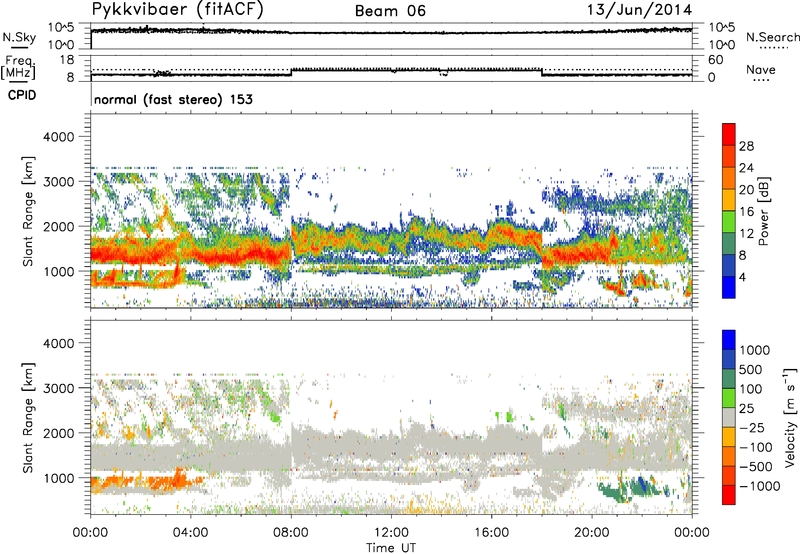Click the N.Search legend label

point(773,37)
